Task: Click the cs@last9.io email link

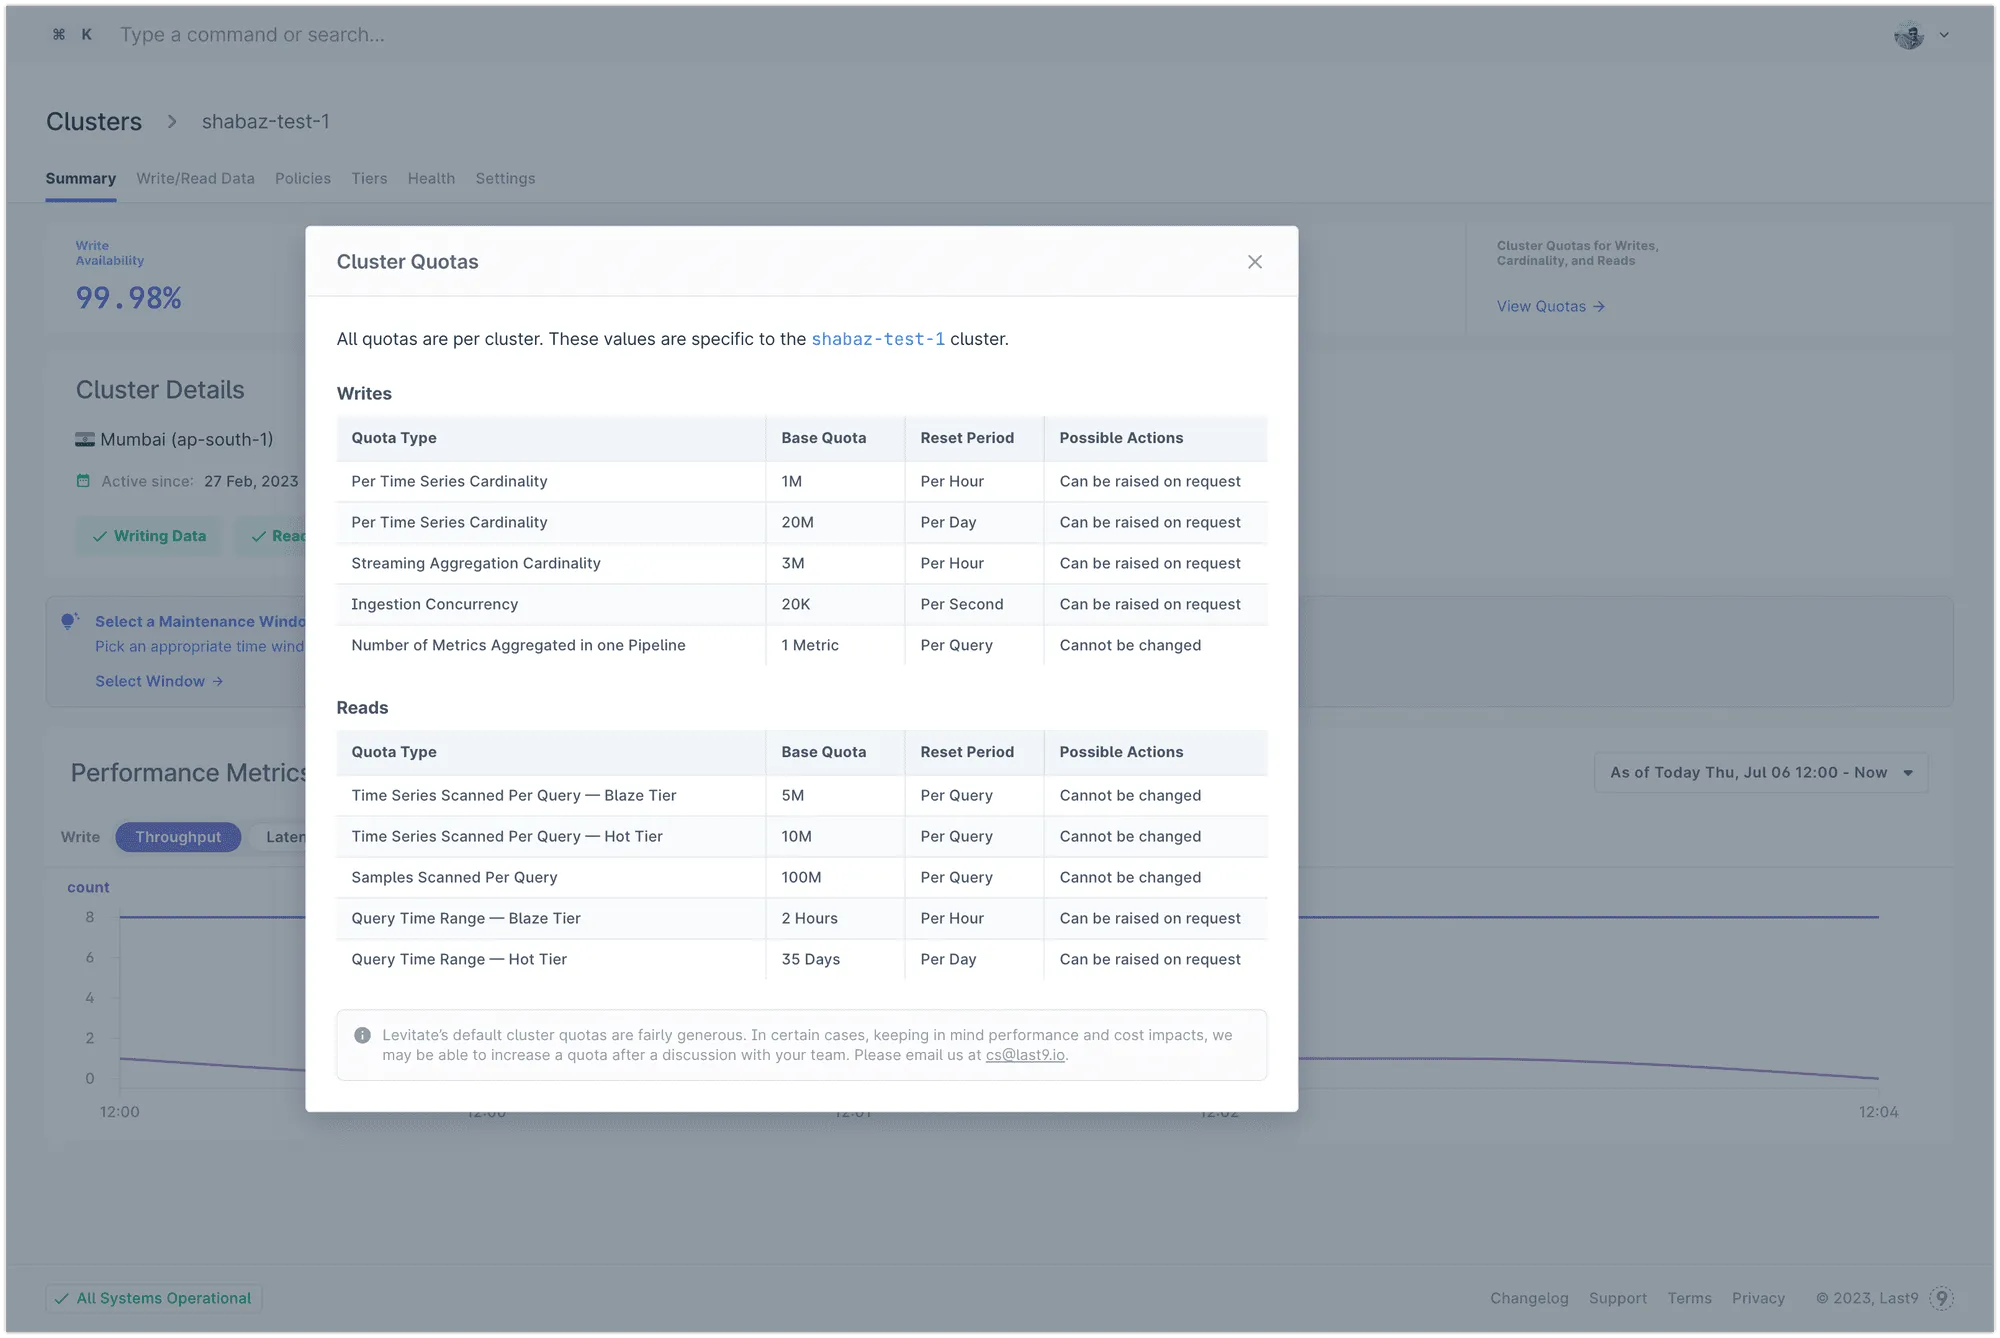Action: pyautogui.click(x=1025, y=1055)
